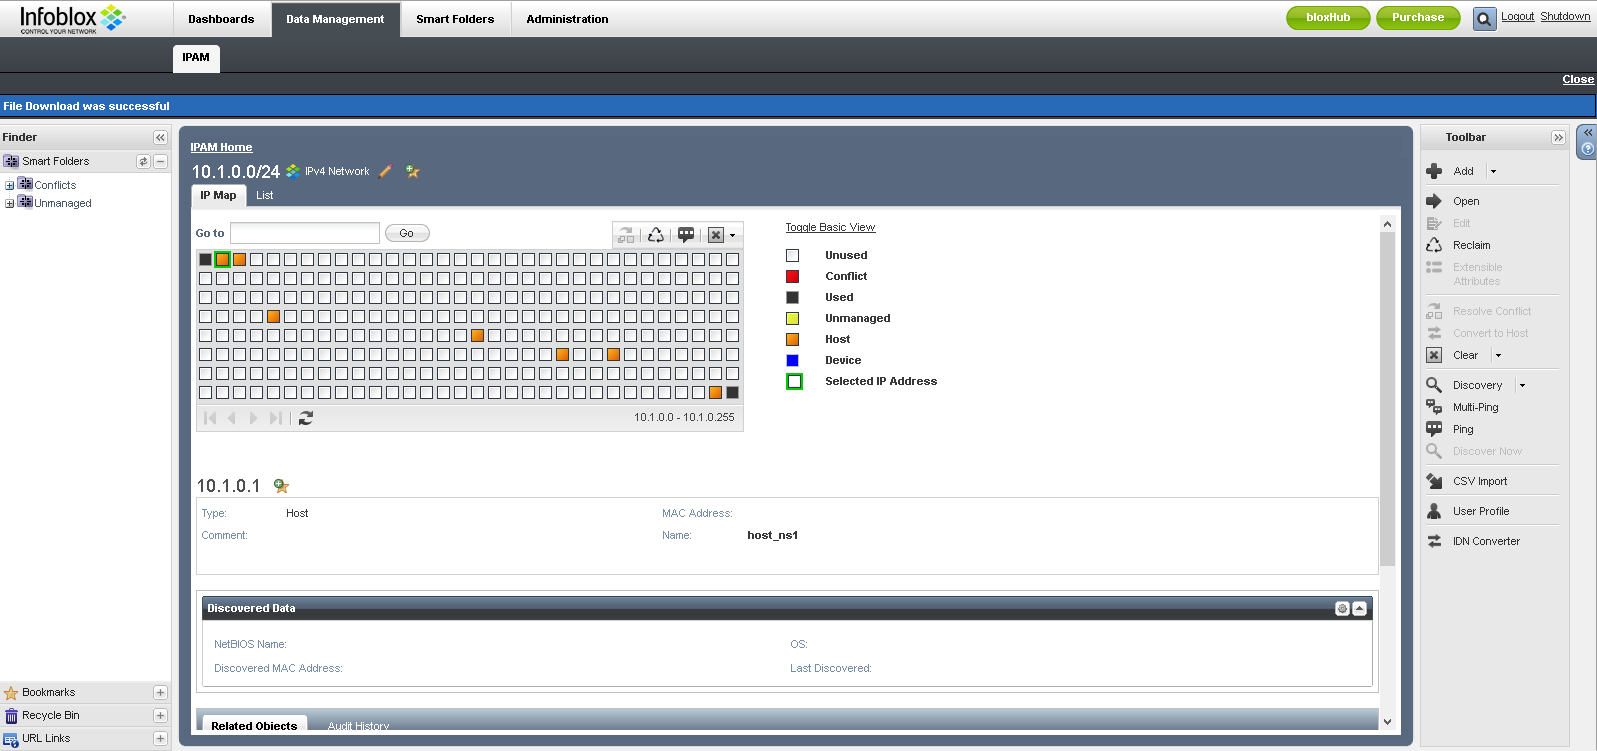The width and height of the screenshot is (1597, 751).
Task: Select the Related Objects tab
Action: coord(254,726)
